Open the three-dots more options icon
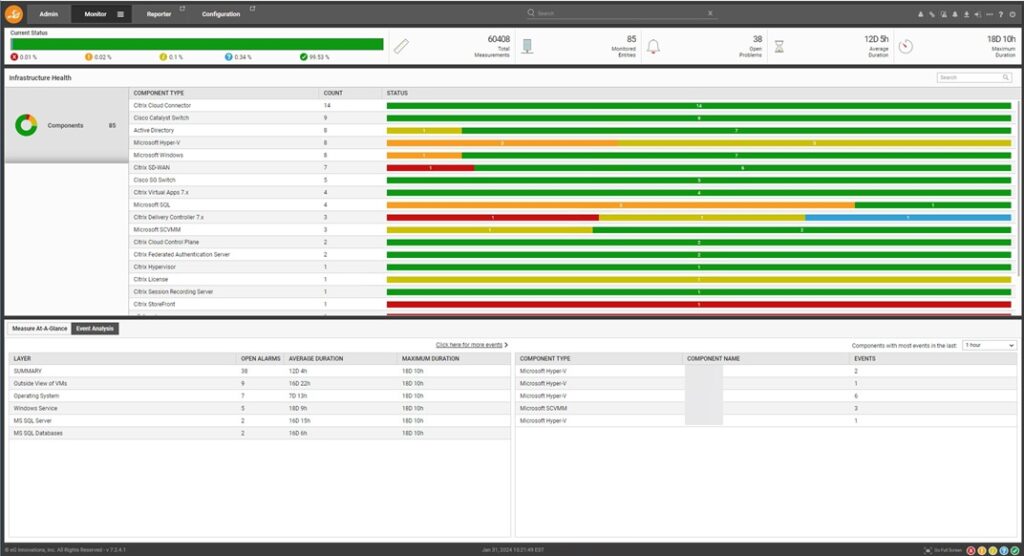Image resolution: width=1024 pixels, height=556 pixels. [989, 14]
